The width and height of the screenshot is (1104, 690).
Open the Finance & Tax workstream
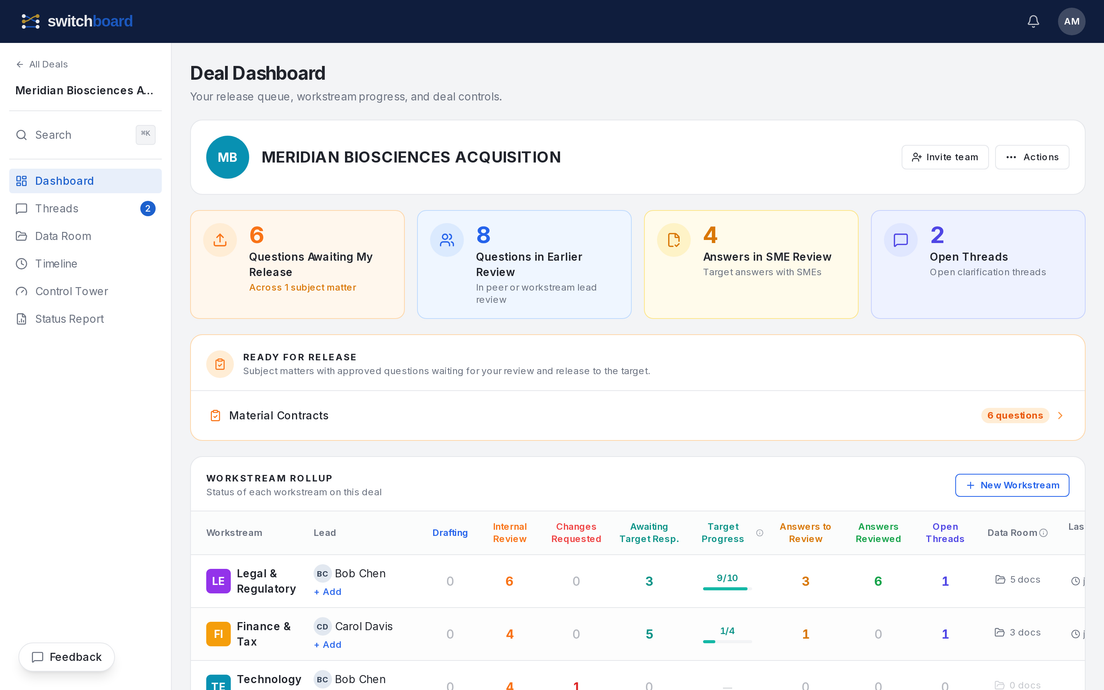coord(263,634)
